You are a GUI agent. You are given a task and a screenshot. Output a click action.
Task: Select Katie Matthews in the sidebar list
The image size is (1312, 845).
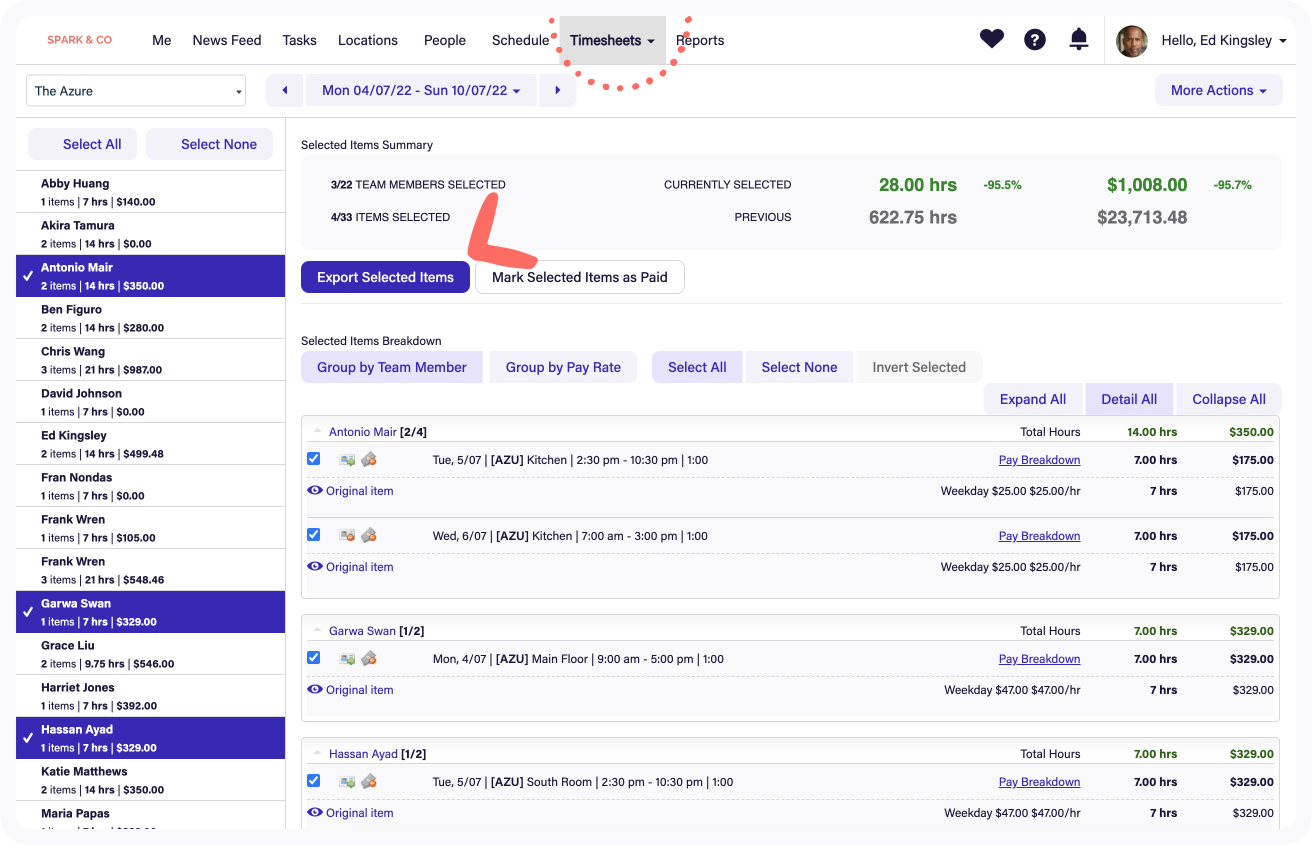[x=150, y=780]
